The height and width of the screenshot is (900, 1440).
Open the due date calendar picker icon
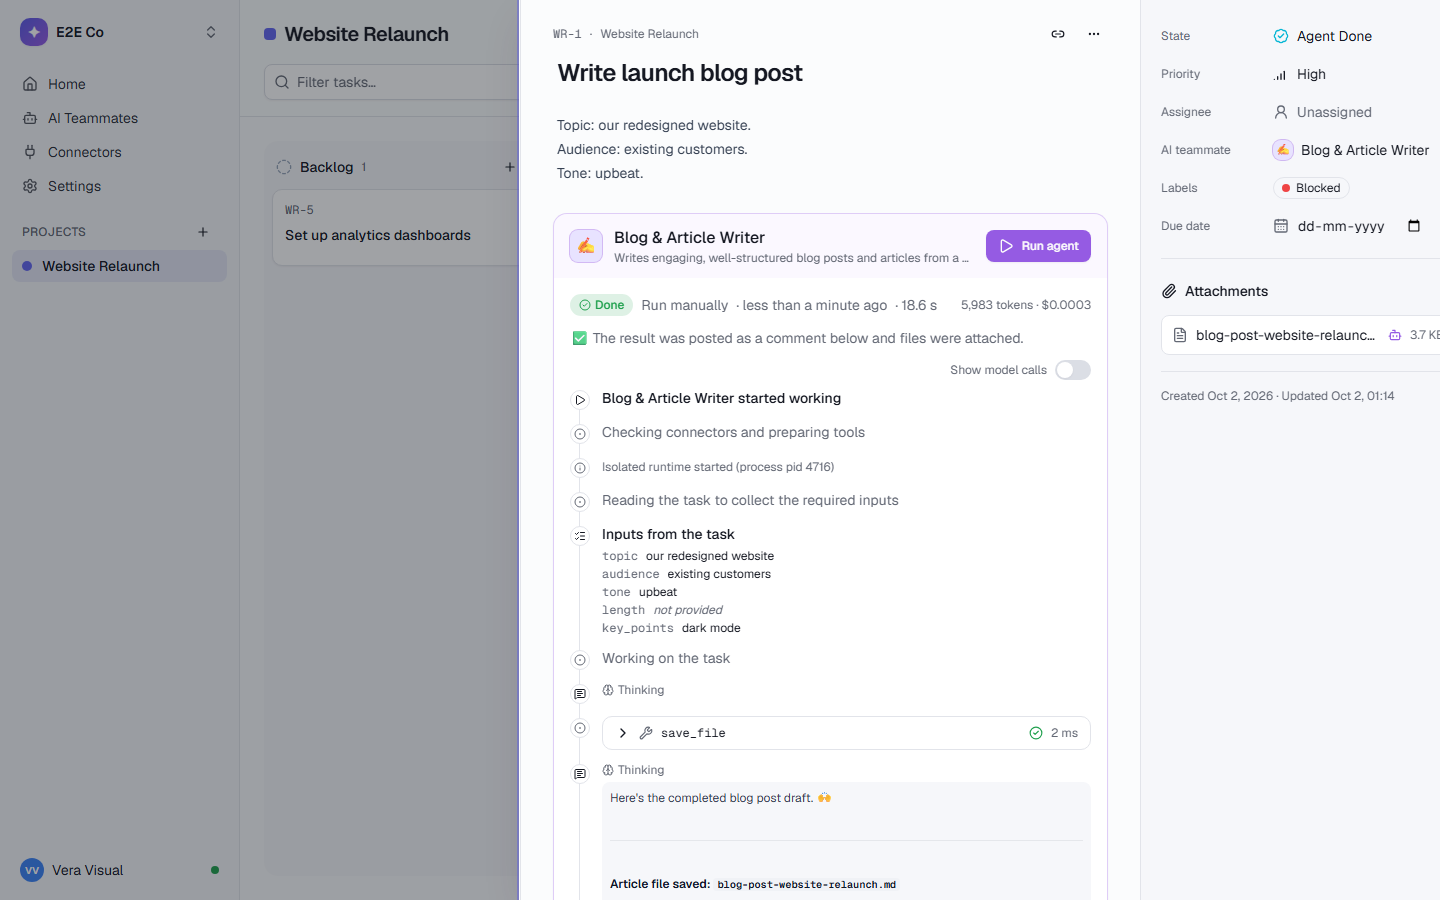point(1414,226)
